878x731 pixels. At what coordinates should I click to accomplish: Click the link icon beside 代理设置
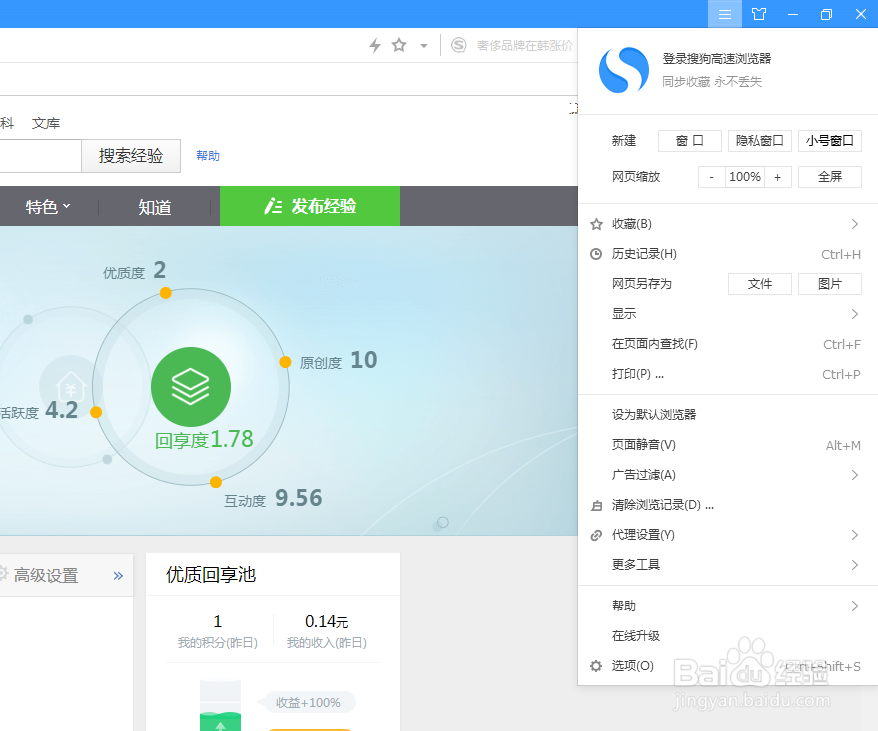(596, 536)
